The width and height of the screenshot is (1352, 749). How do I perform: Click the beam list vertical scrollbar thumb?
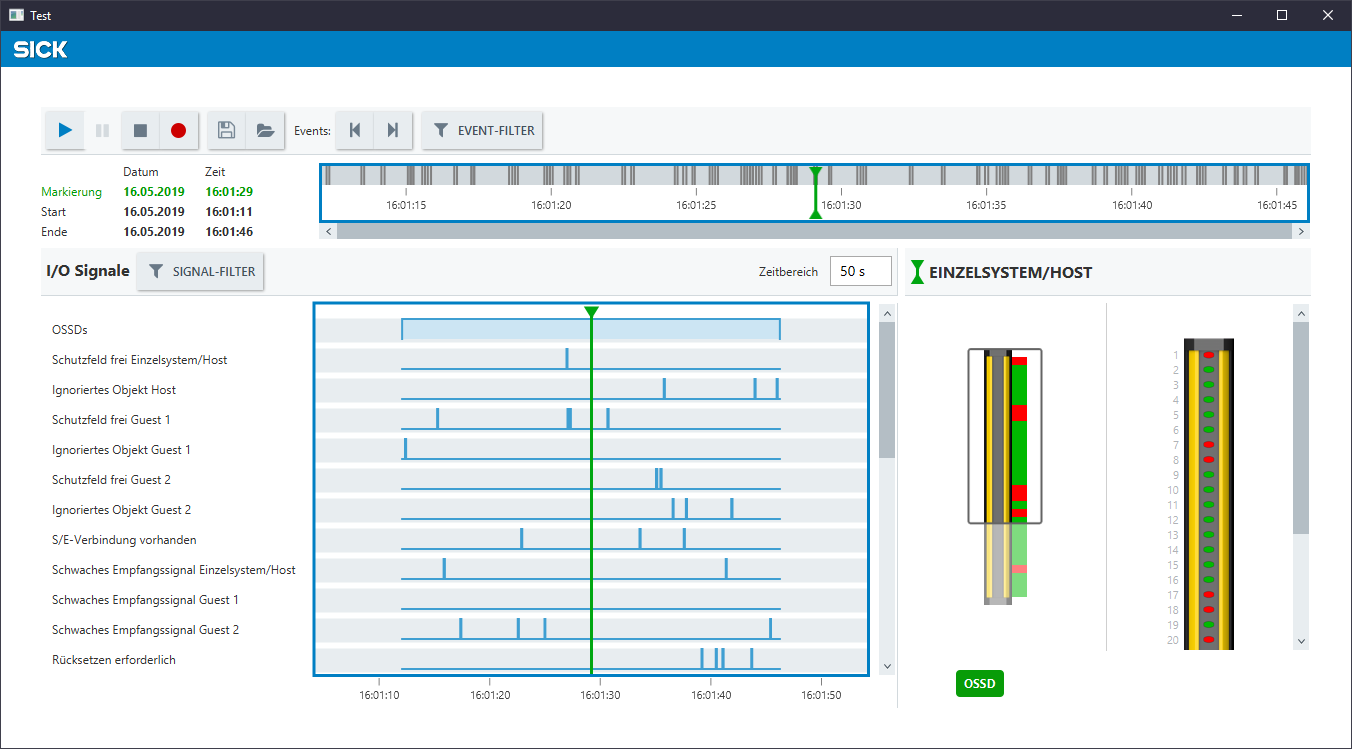(x=1301, y=427)
